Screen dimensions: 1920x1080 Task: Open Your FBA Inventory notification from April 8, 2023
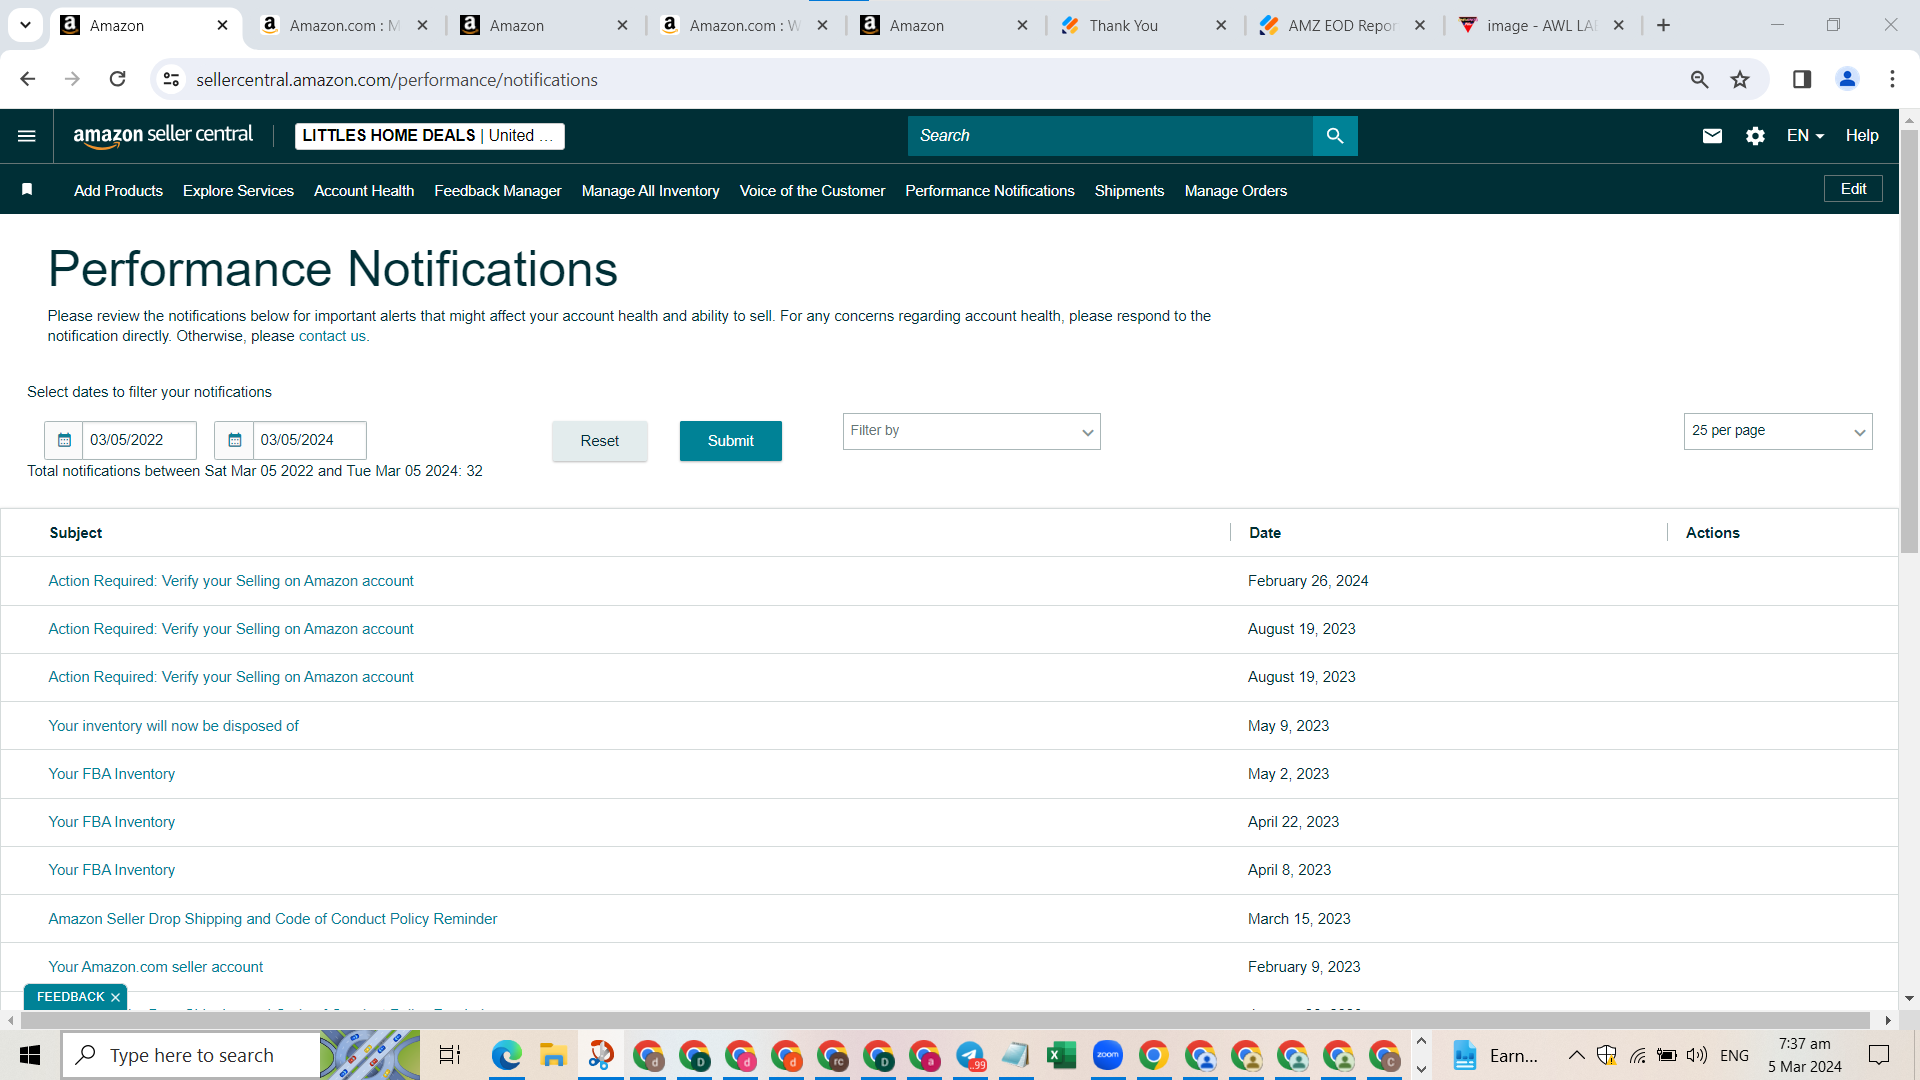click(x=112, y=870)
